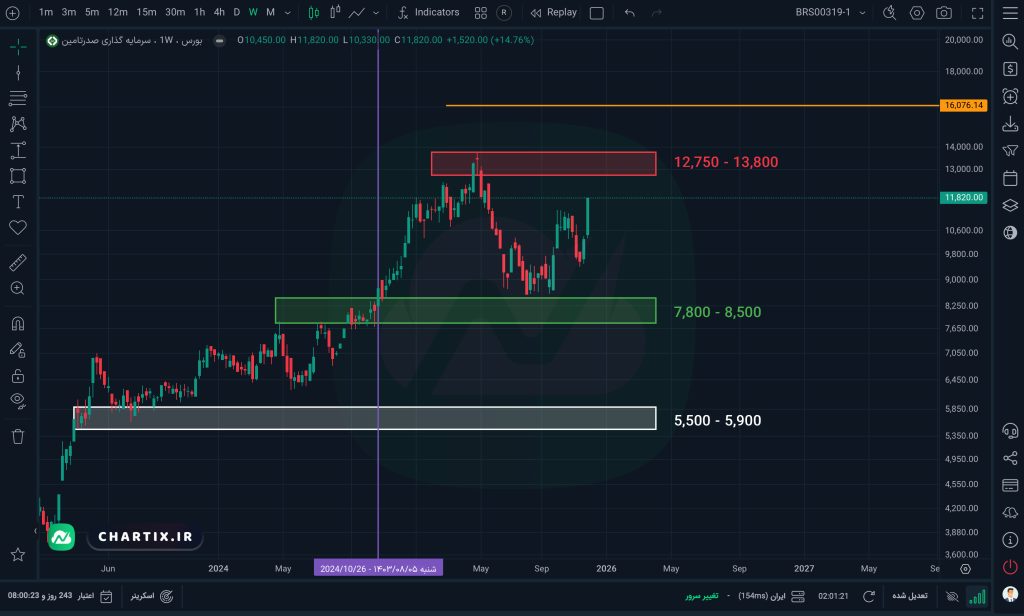
Task: Open the templates grid dropdown beside Indicators
Action: click(x=481, y=13)
